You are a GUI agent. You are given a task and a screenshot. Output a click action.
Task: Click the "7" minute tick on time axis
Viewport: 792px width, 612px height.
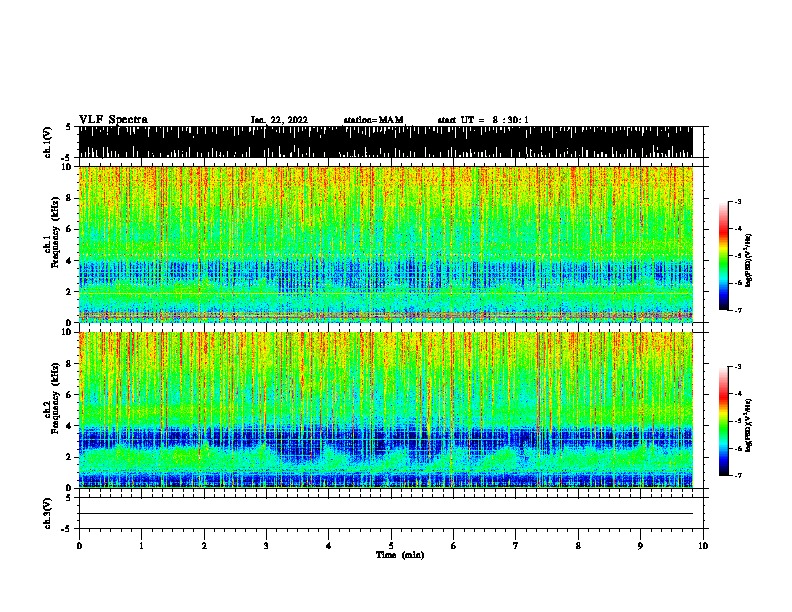pyautogui.click(x=516, y=546)
